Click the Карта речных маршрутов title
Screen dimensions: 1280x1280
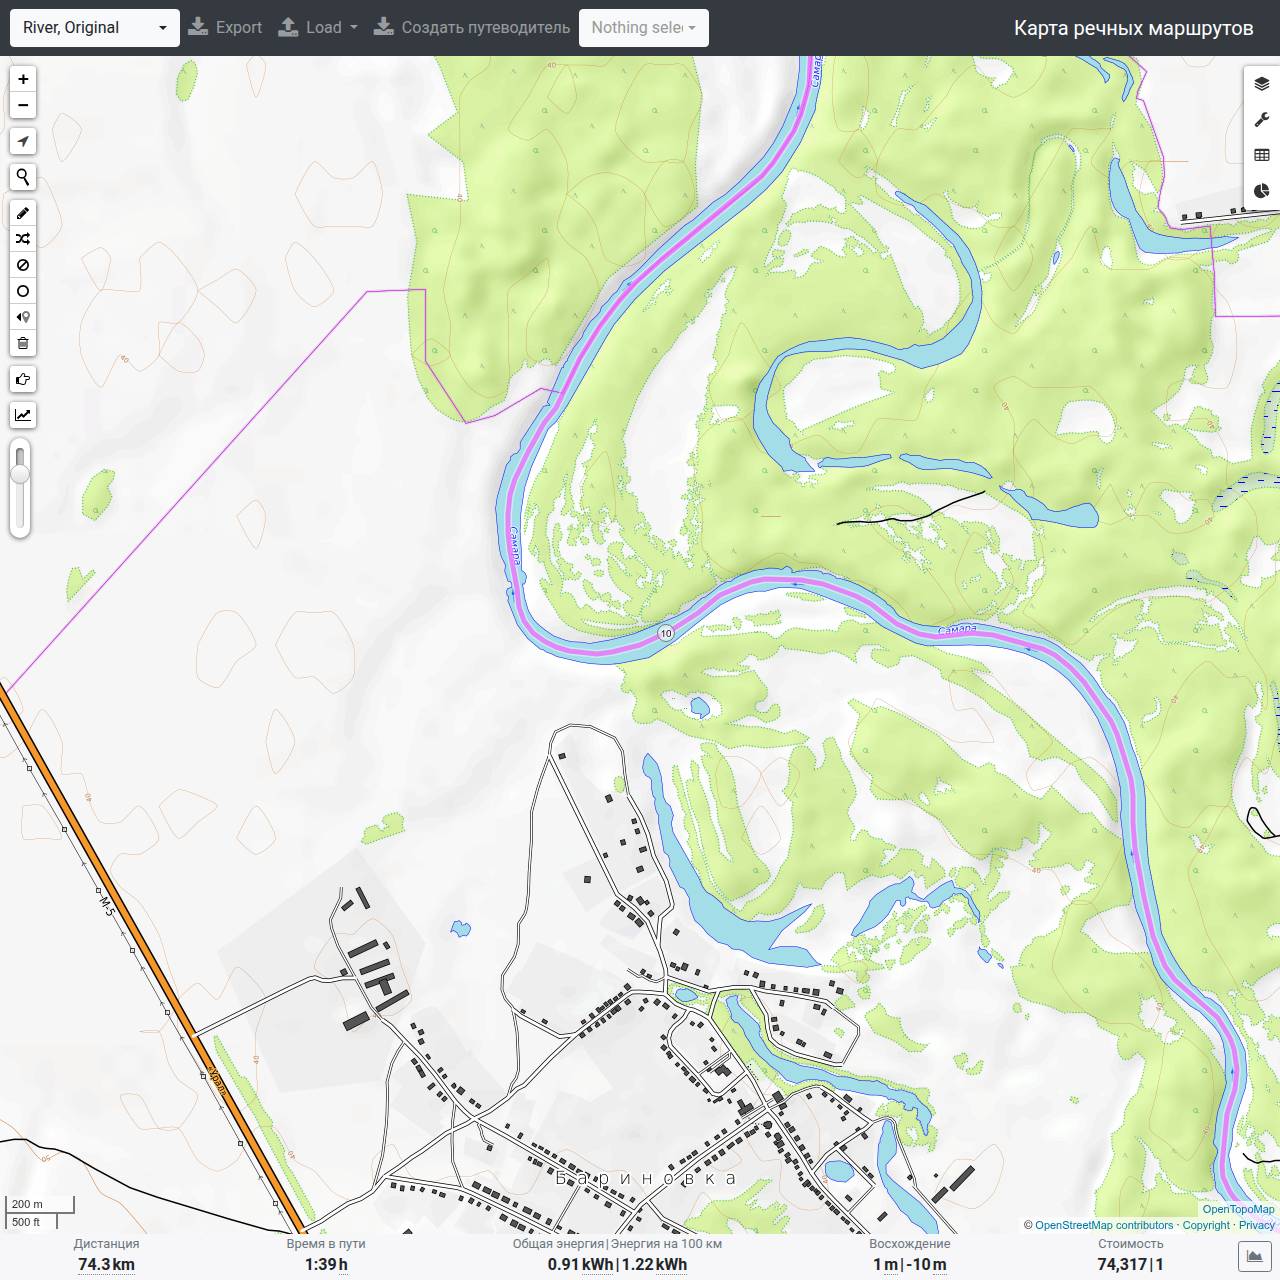pyautogui.click(x=1133, y=28)
